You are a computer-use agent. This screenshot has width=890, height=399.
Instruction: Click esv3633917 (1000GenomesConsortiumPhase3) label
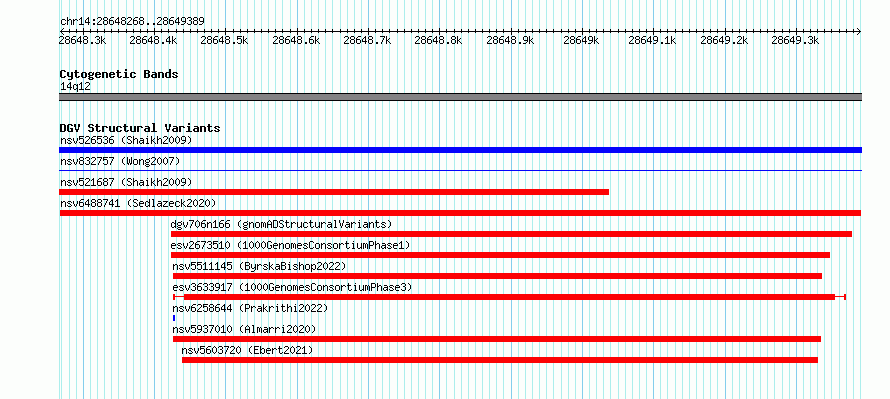tap(292, 287)
